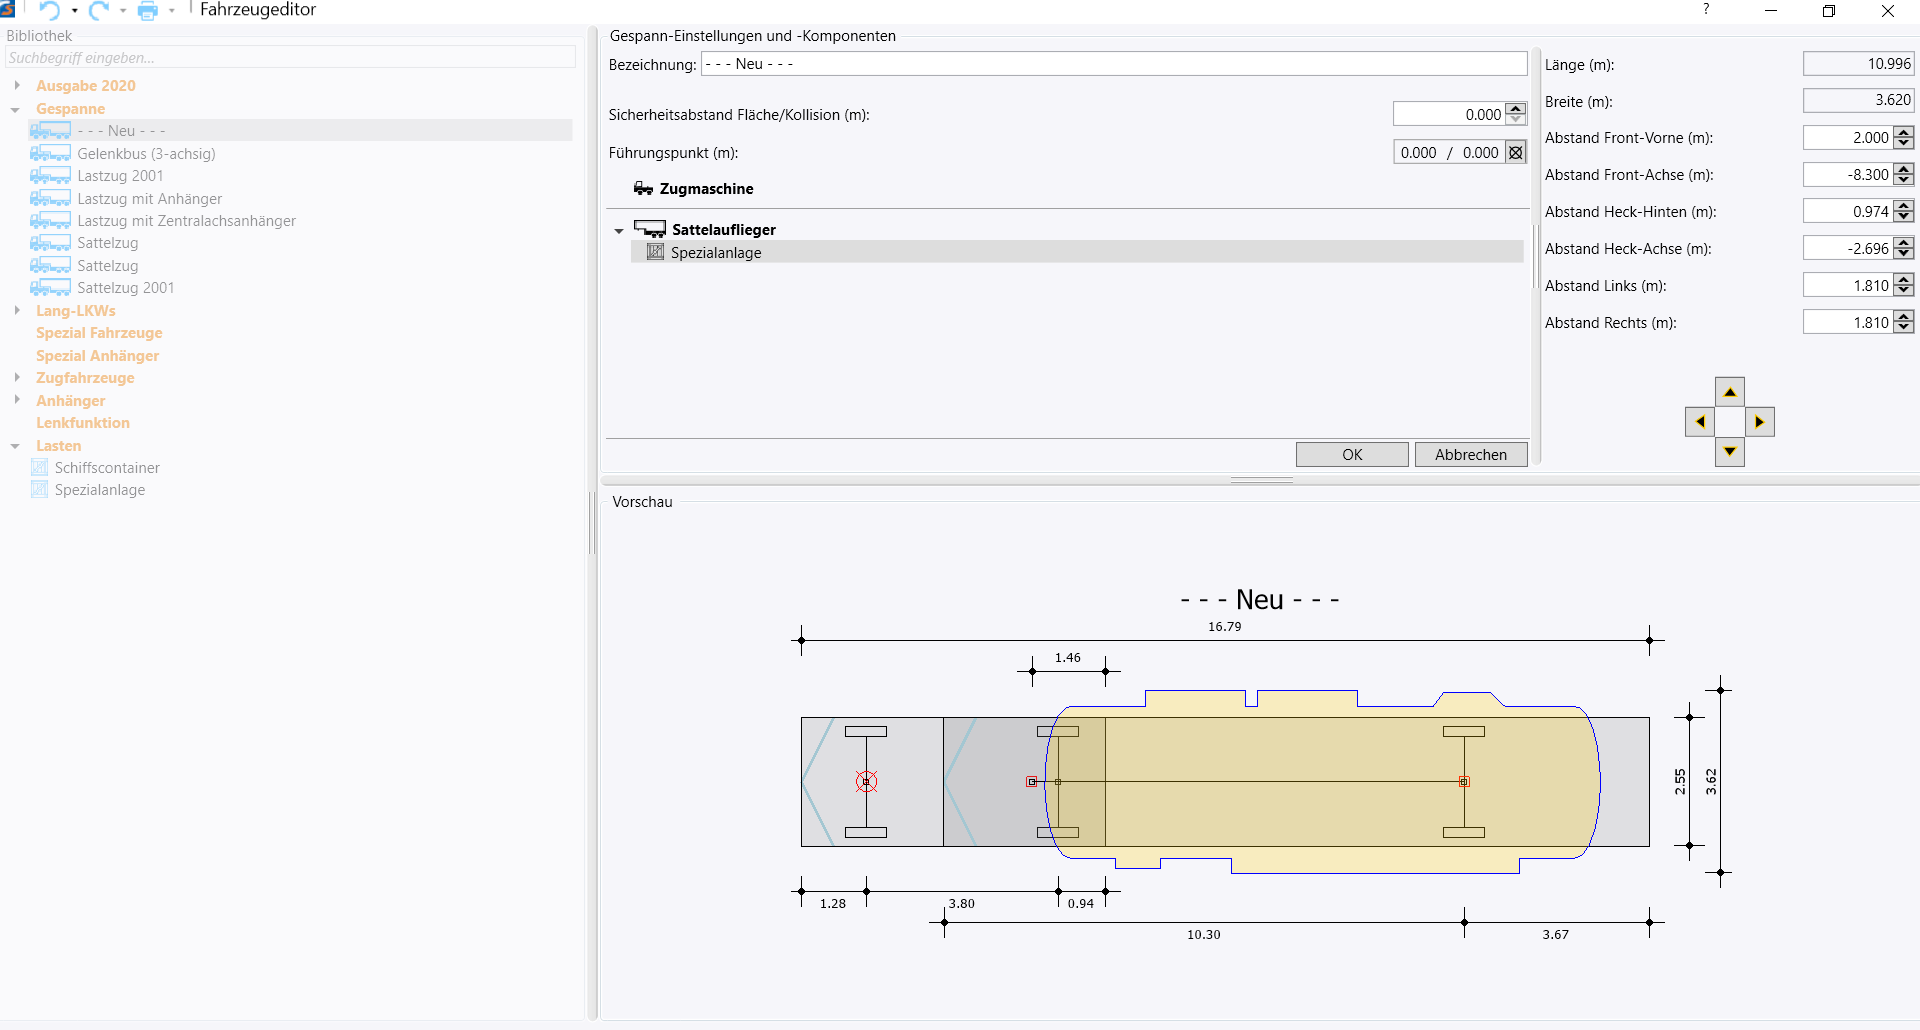
Task: Collapse the Sattelauflieger component
Action: (619, 231)
